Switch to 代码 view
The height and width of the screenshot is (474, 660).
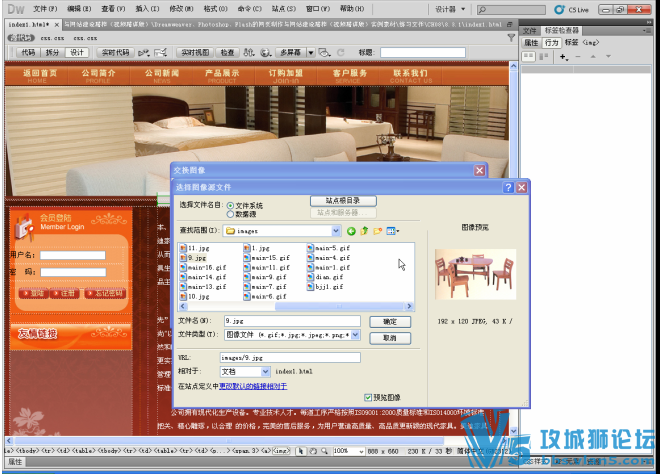[28, 53]
